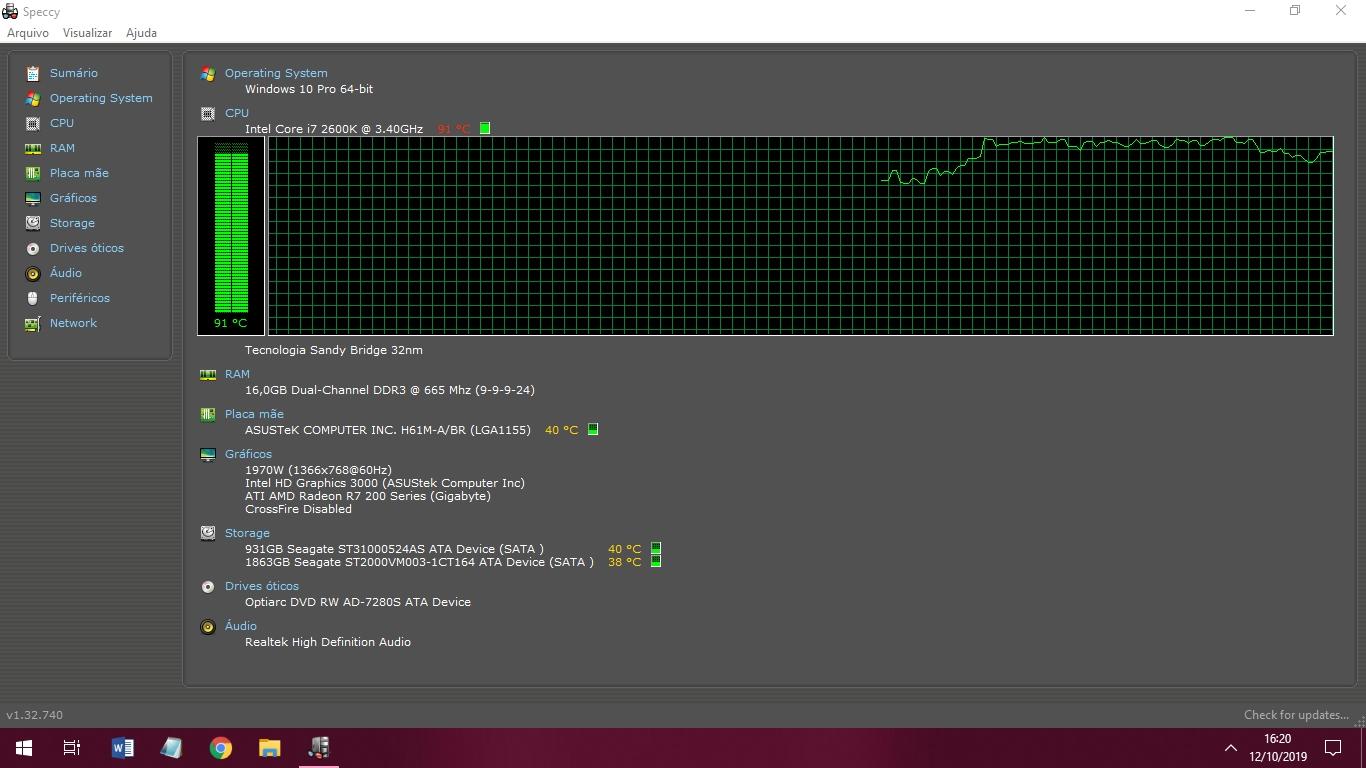Click the RAM stick icon in sidebar

(33, 148)
